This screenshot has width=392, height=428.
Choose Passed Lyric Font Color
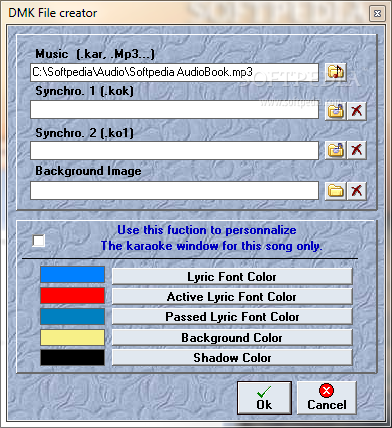click(x=232, y=317)
